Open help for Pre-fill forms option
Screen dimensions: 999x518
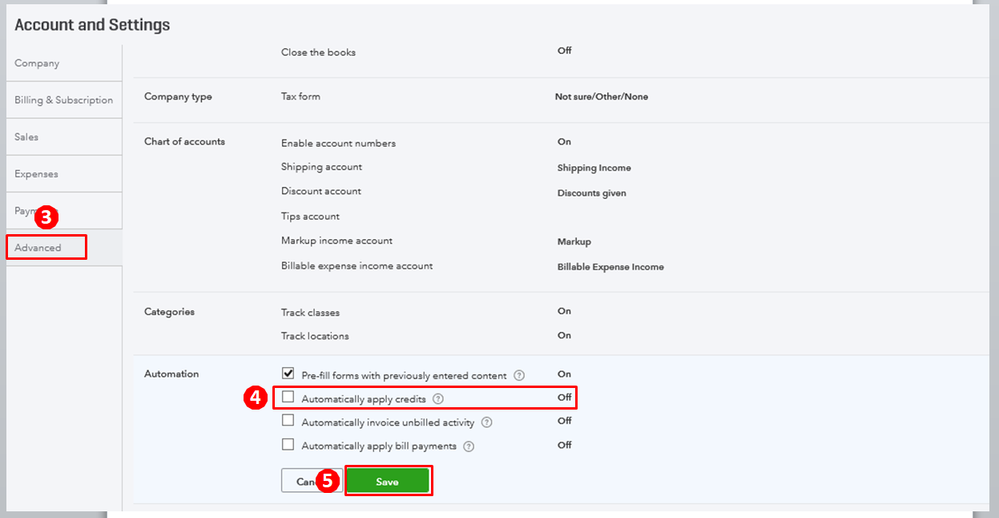(x=519, y=376)
